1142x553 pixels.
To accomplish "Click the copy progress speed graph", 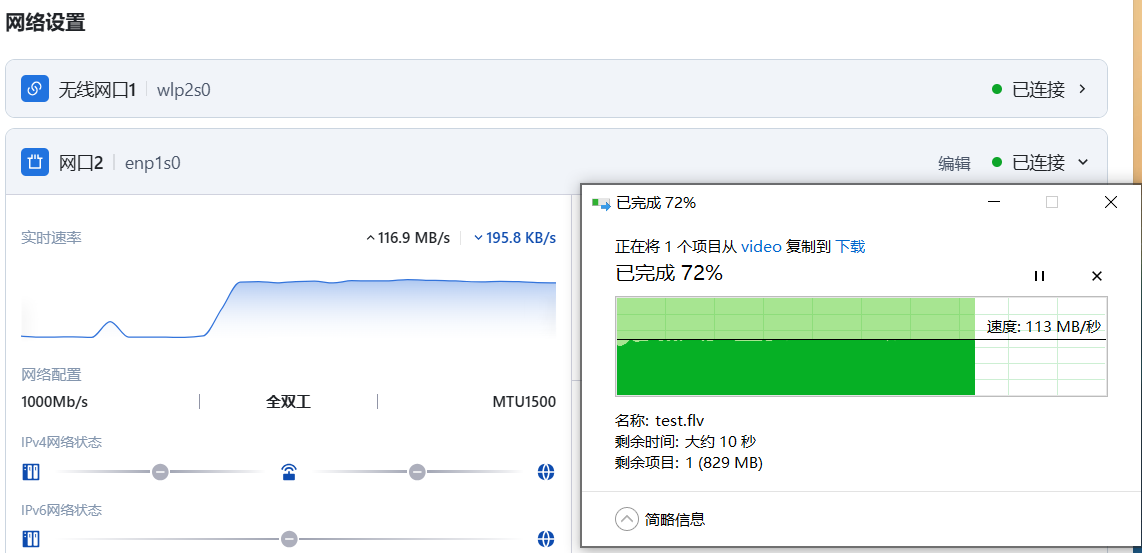I will 862,346.
